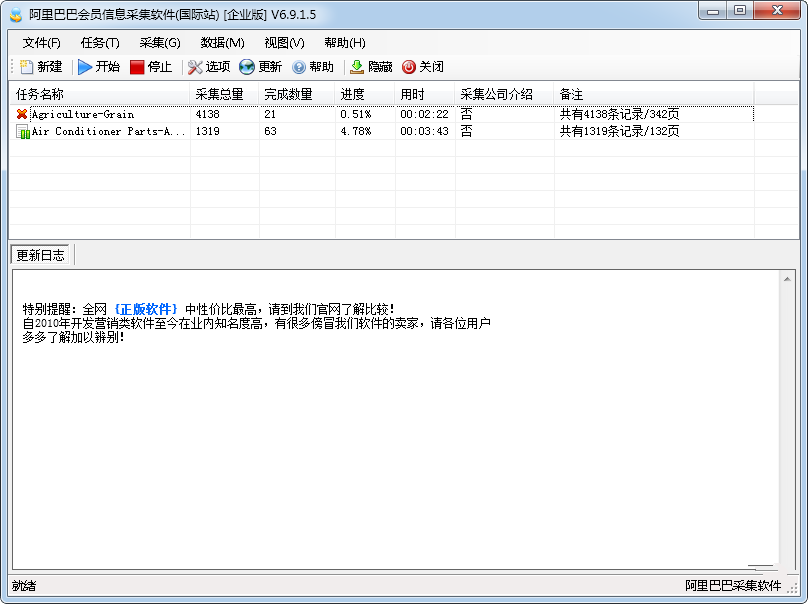This screenshot has height=604, width=808.
Task: Click the 备注 column header
Action: pos(654,94)
